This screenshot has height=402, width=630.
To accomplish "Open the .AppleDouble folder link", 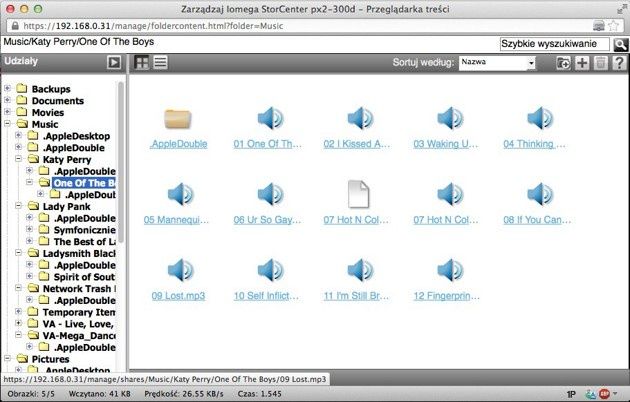I will (178, 144).
